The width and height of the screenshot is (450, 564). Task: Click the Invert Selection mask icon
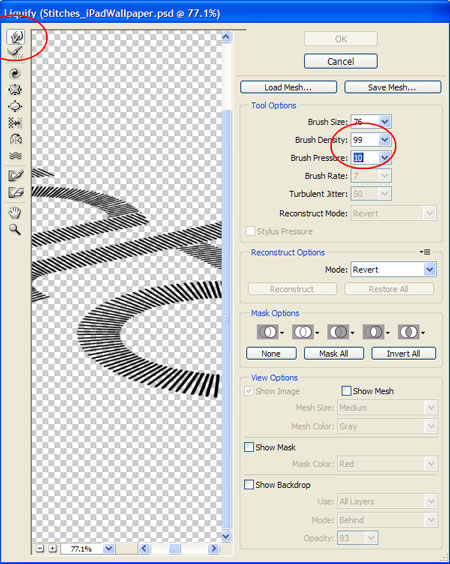point(409,332)
